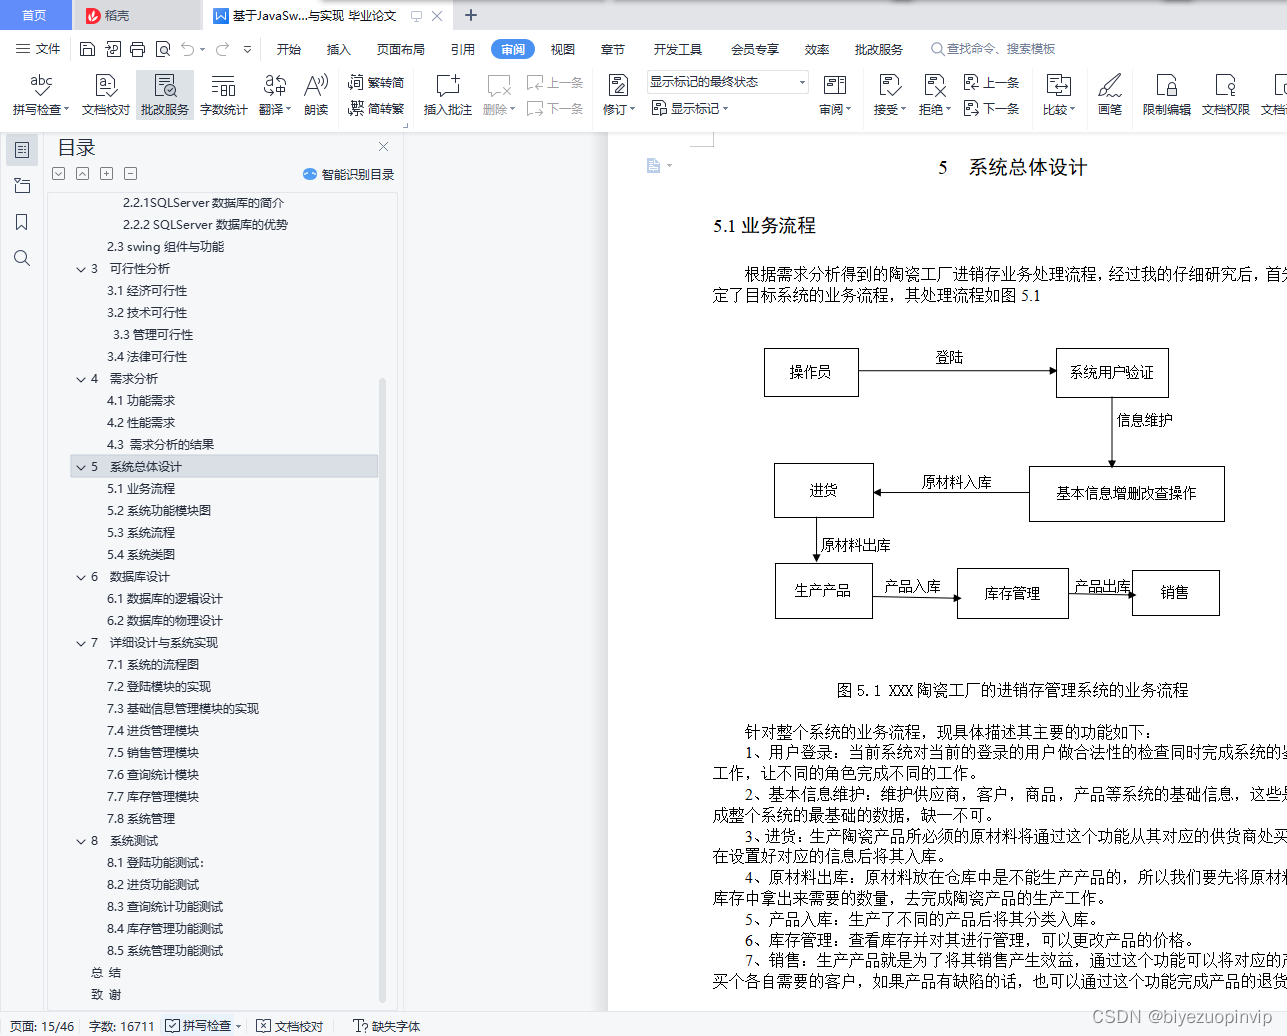
Task: Switch to the 页面布局 ribbon tab
Action: 401,49
